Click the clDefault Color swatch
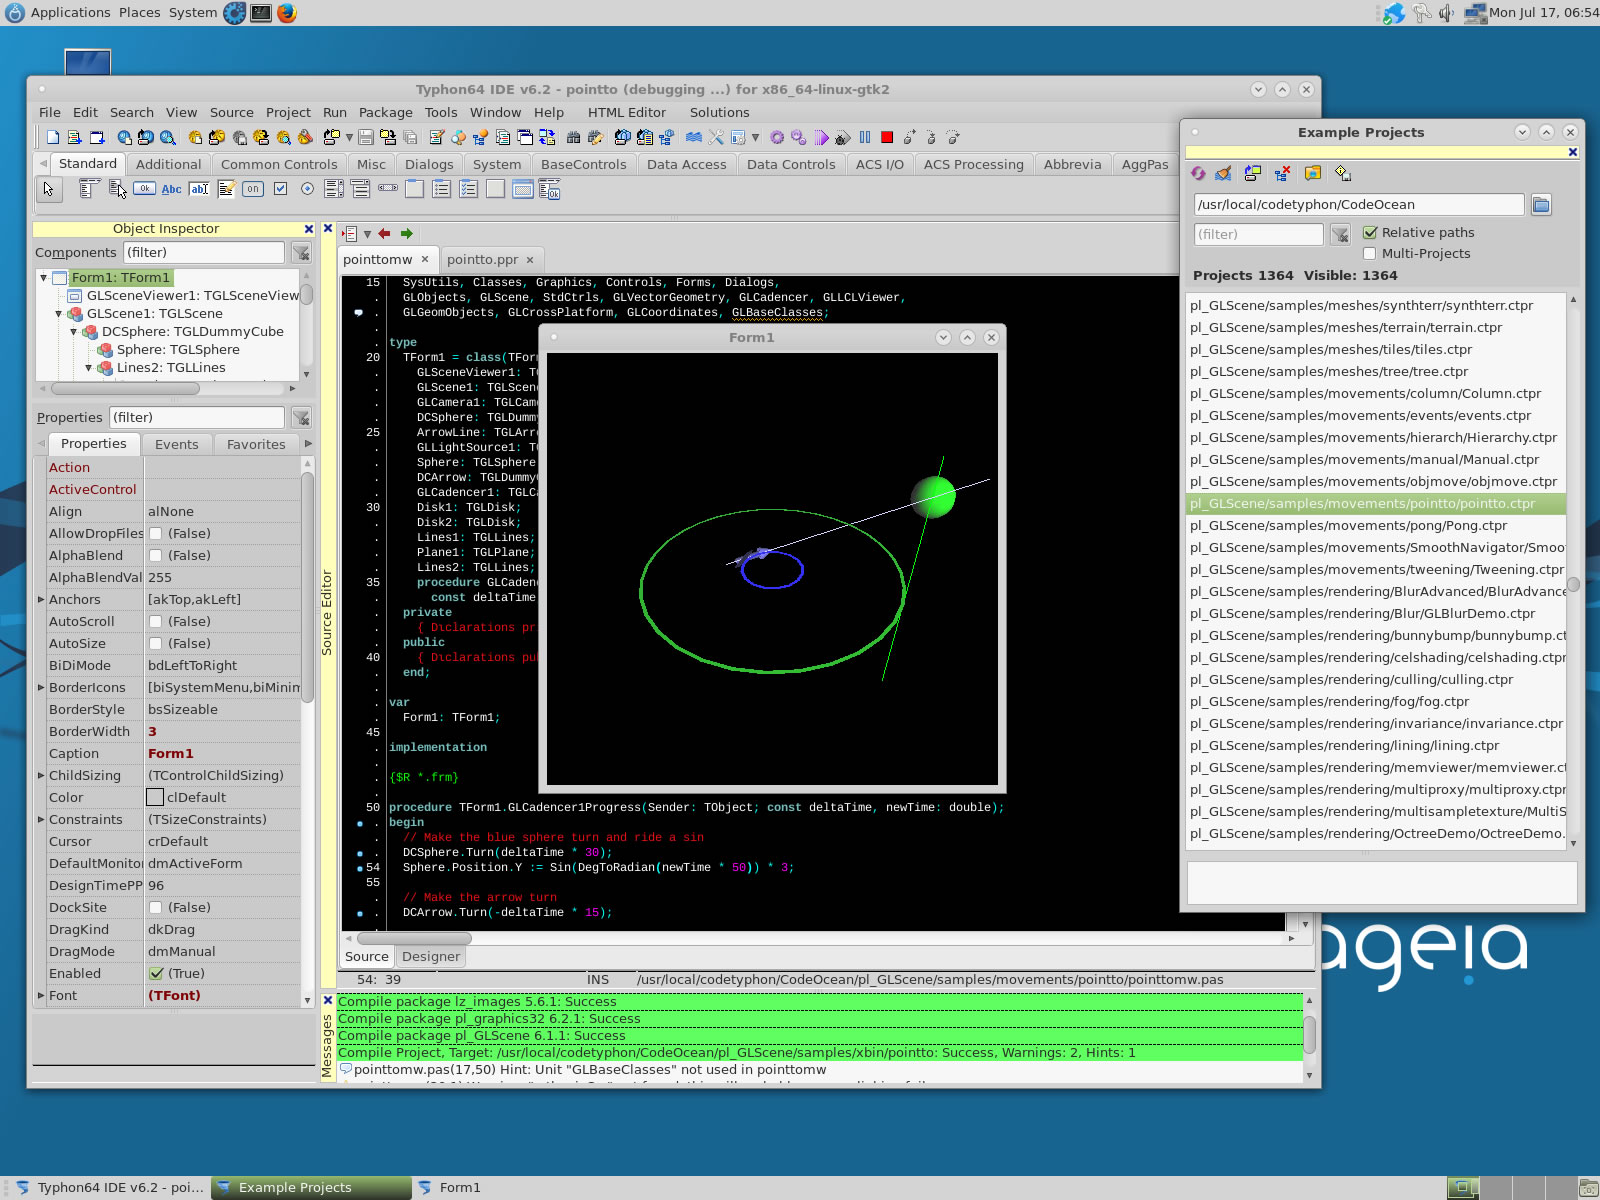Viewport: 1600px width, 1200px height. [155, 797]
